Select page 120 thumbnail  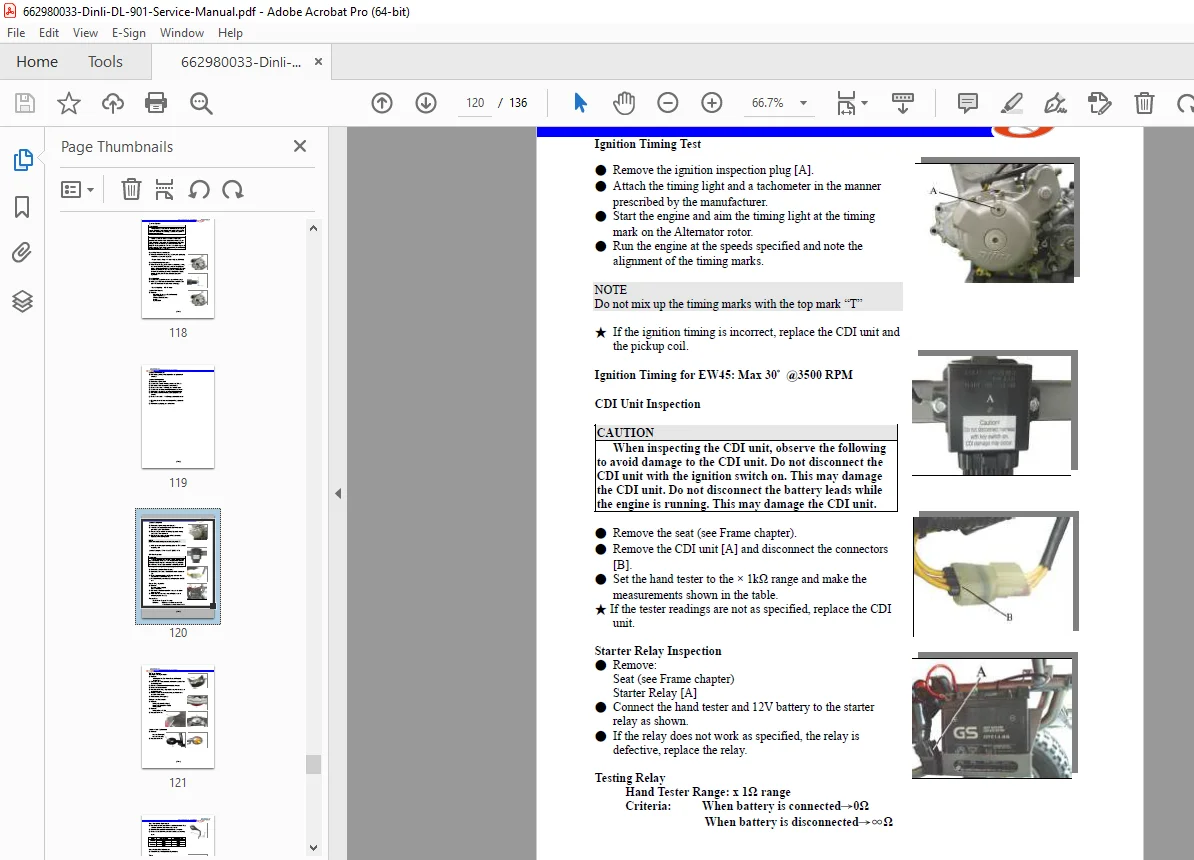pyautogui.click(x=178, y=566)
